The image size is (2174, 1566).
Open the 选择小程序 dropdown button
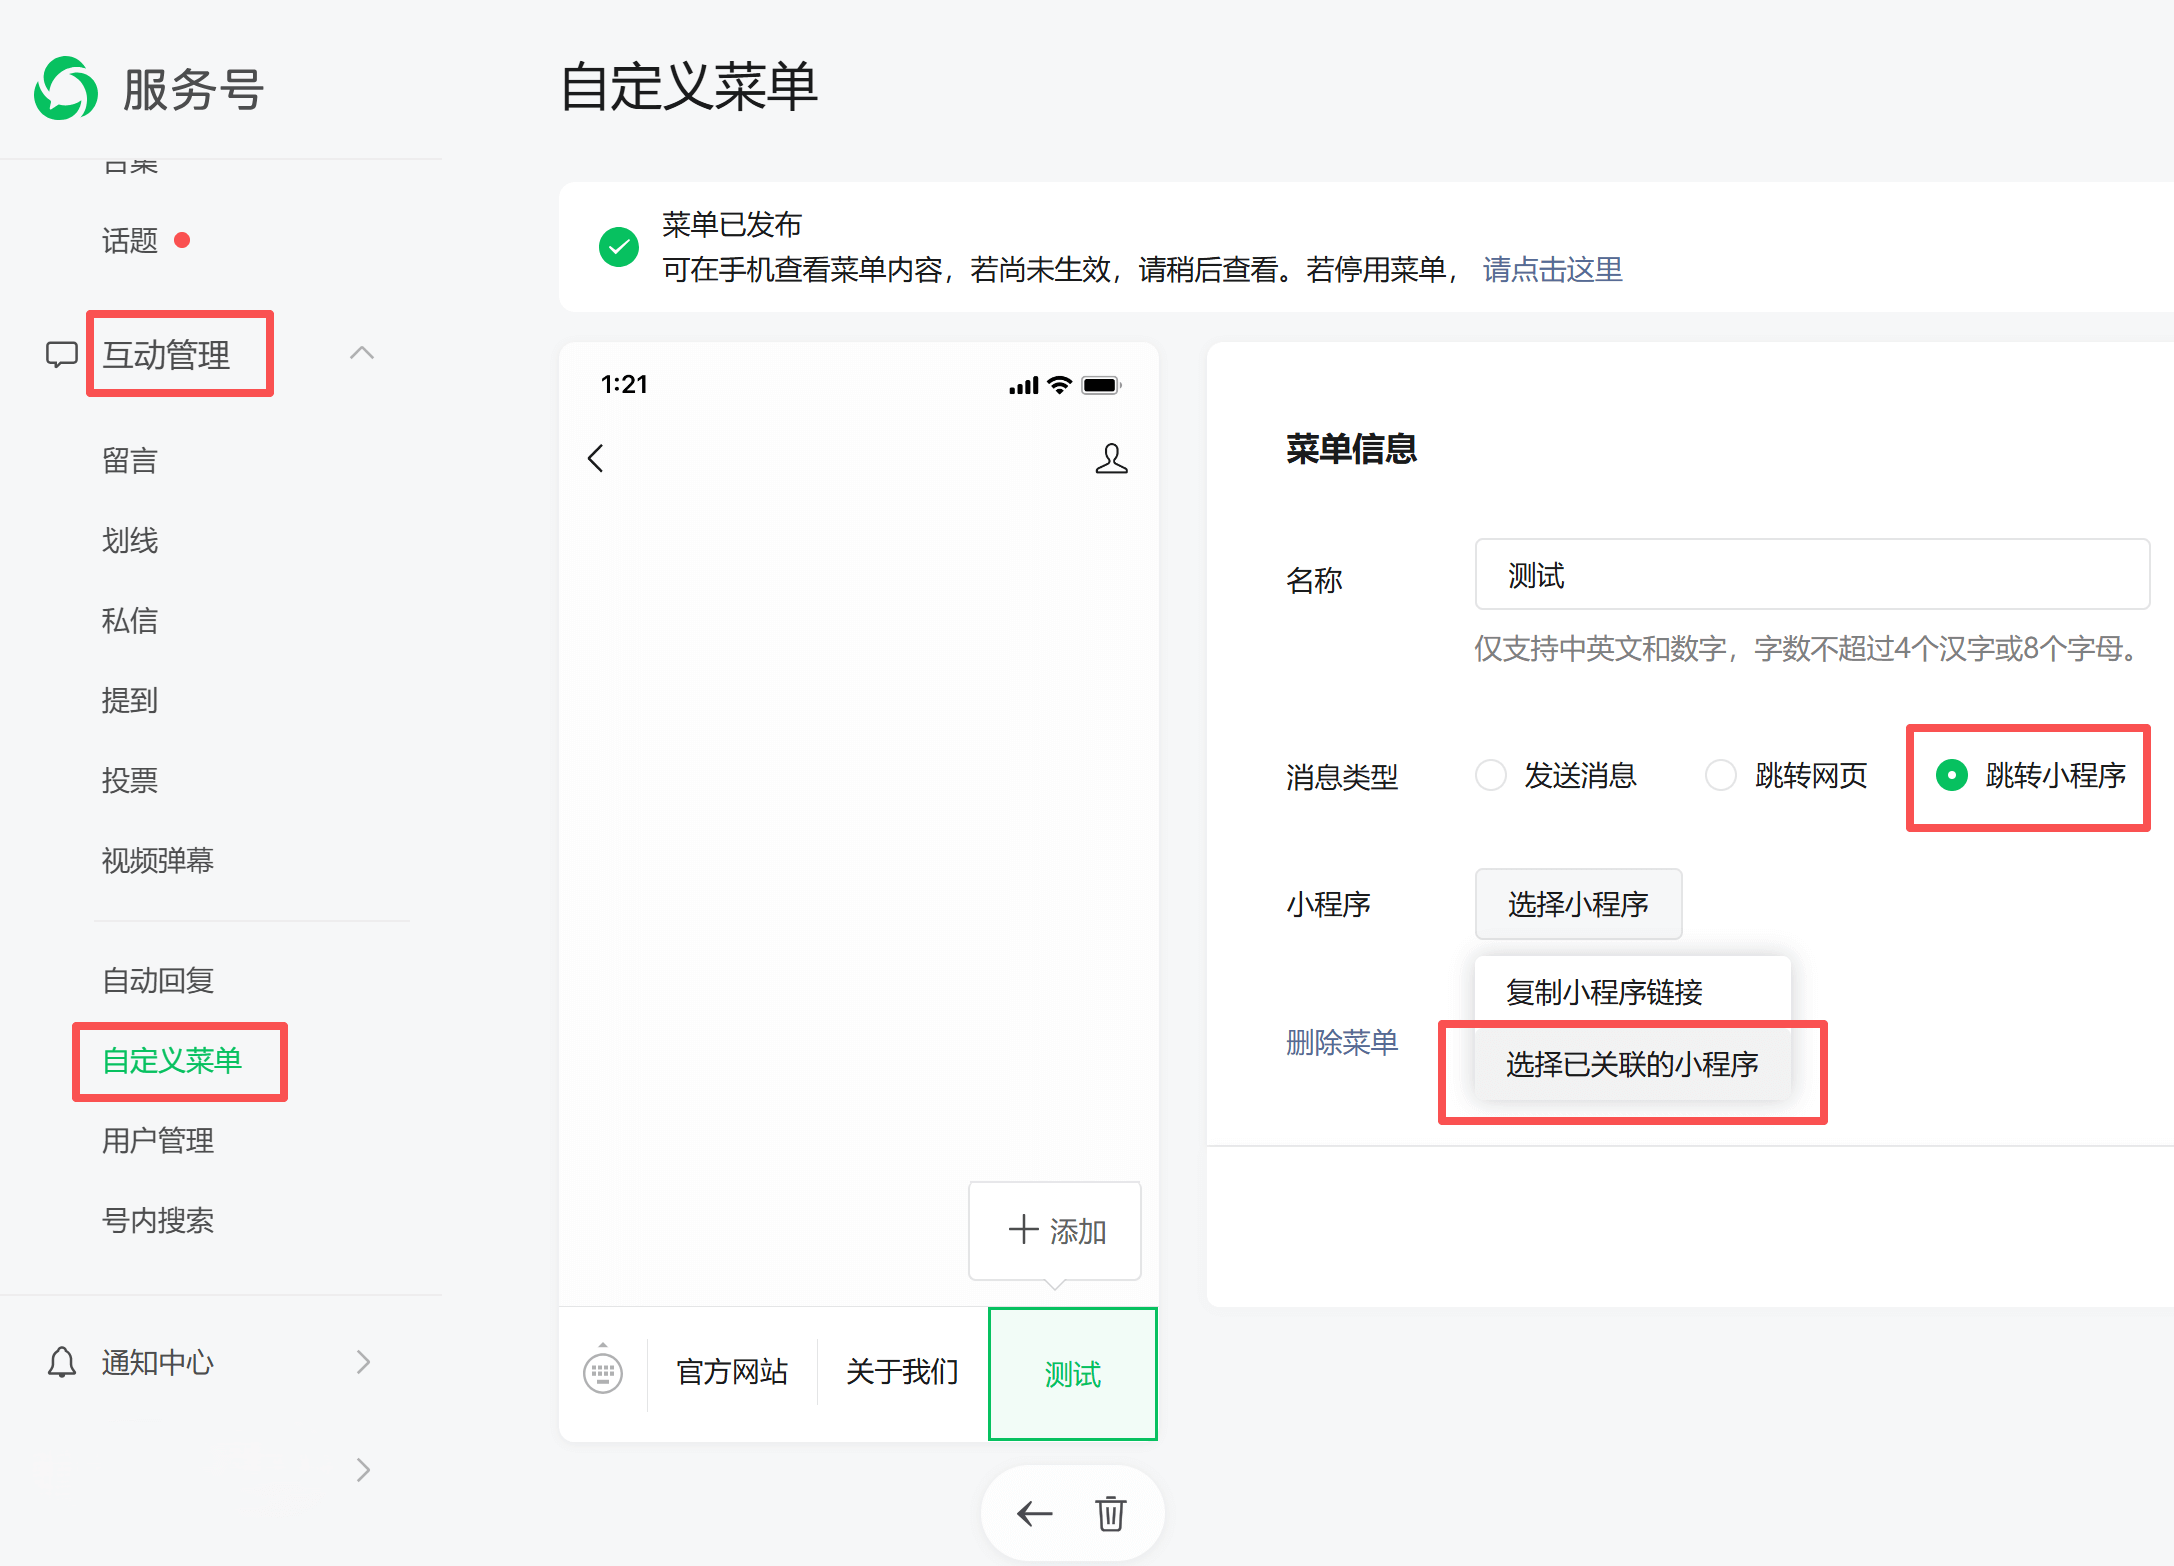pyautogui.click(x=1577, y=904)
